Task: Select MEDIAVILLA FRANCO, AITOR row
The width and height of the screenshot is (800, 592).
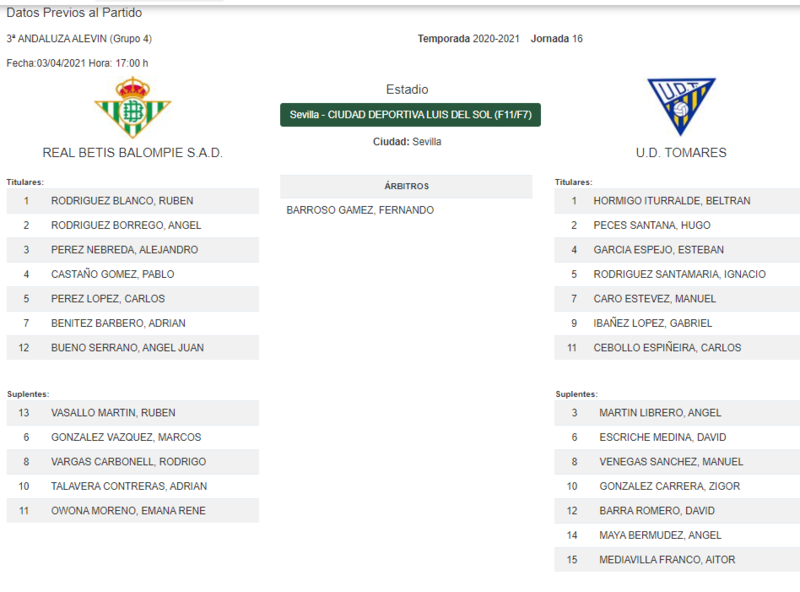Action: pos(677,560)
